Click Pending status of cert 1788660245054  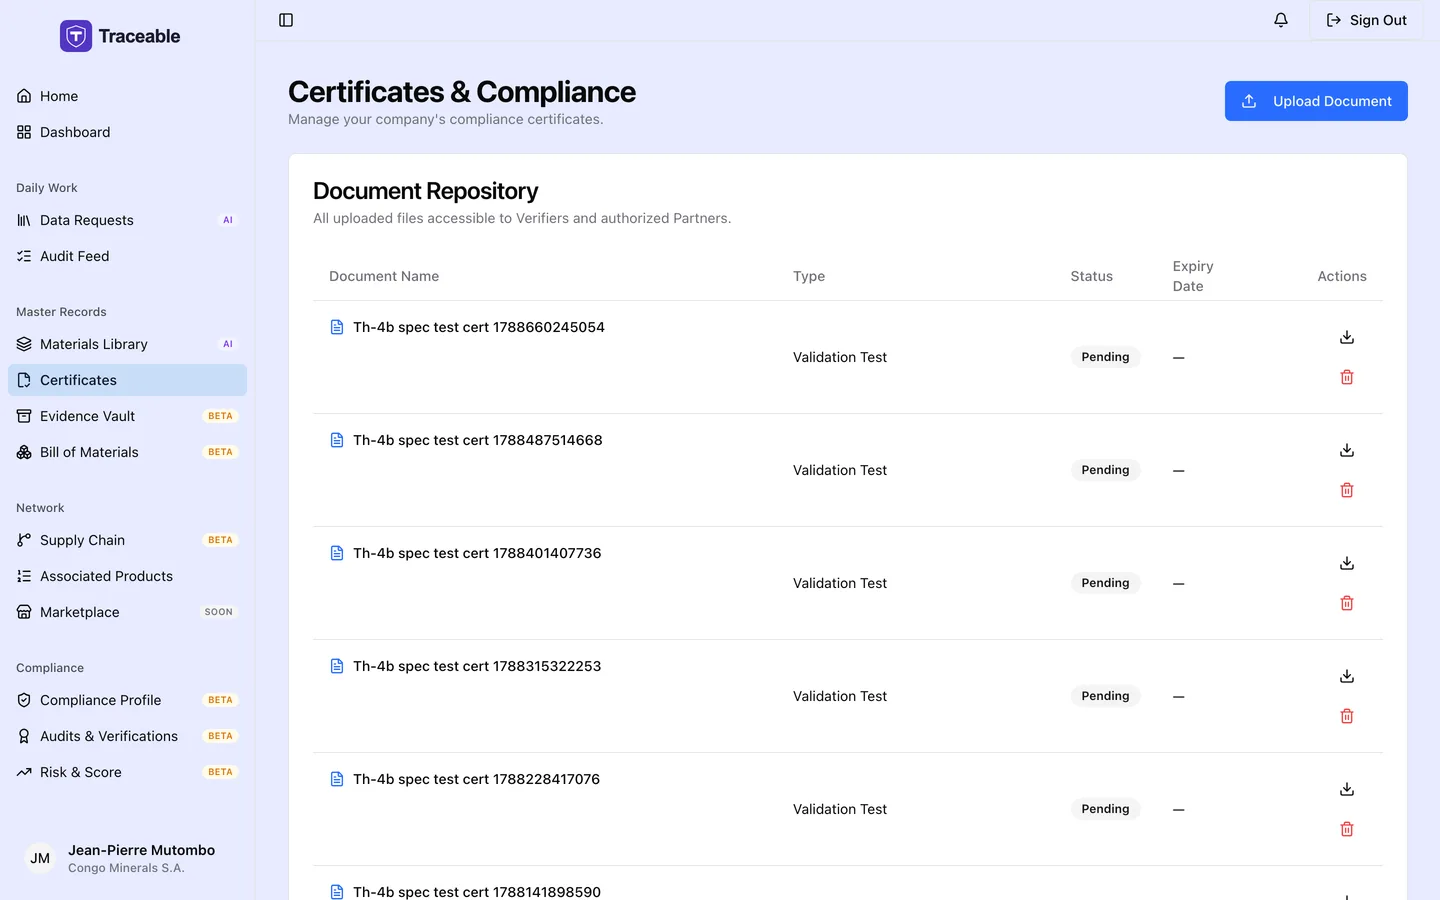[x=1105, y=357]
